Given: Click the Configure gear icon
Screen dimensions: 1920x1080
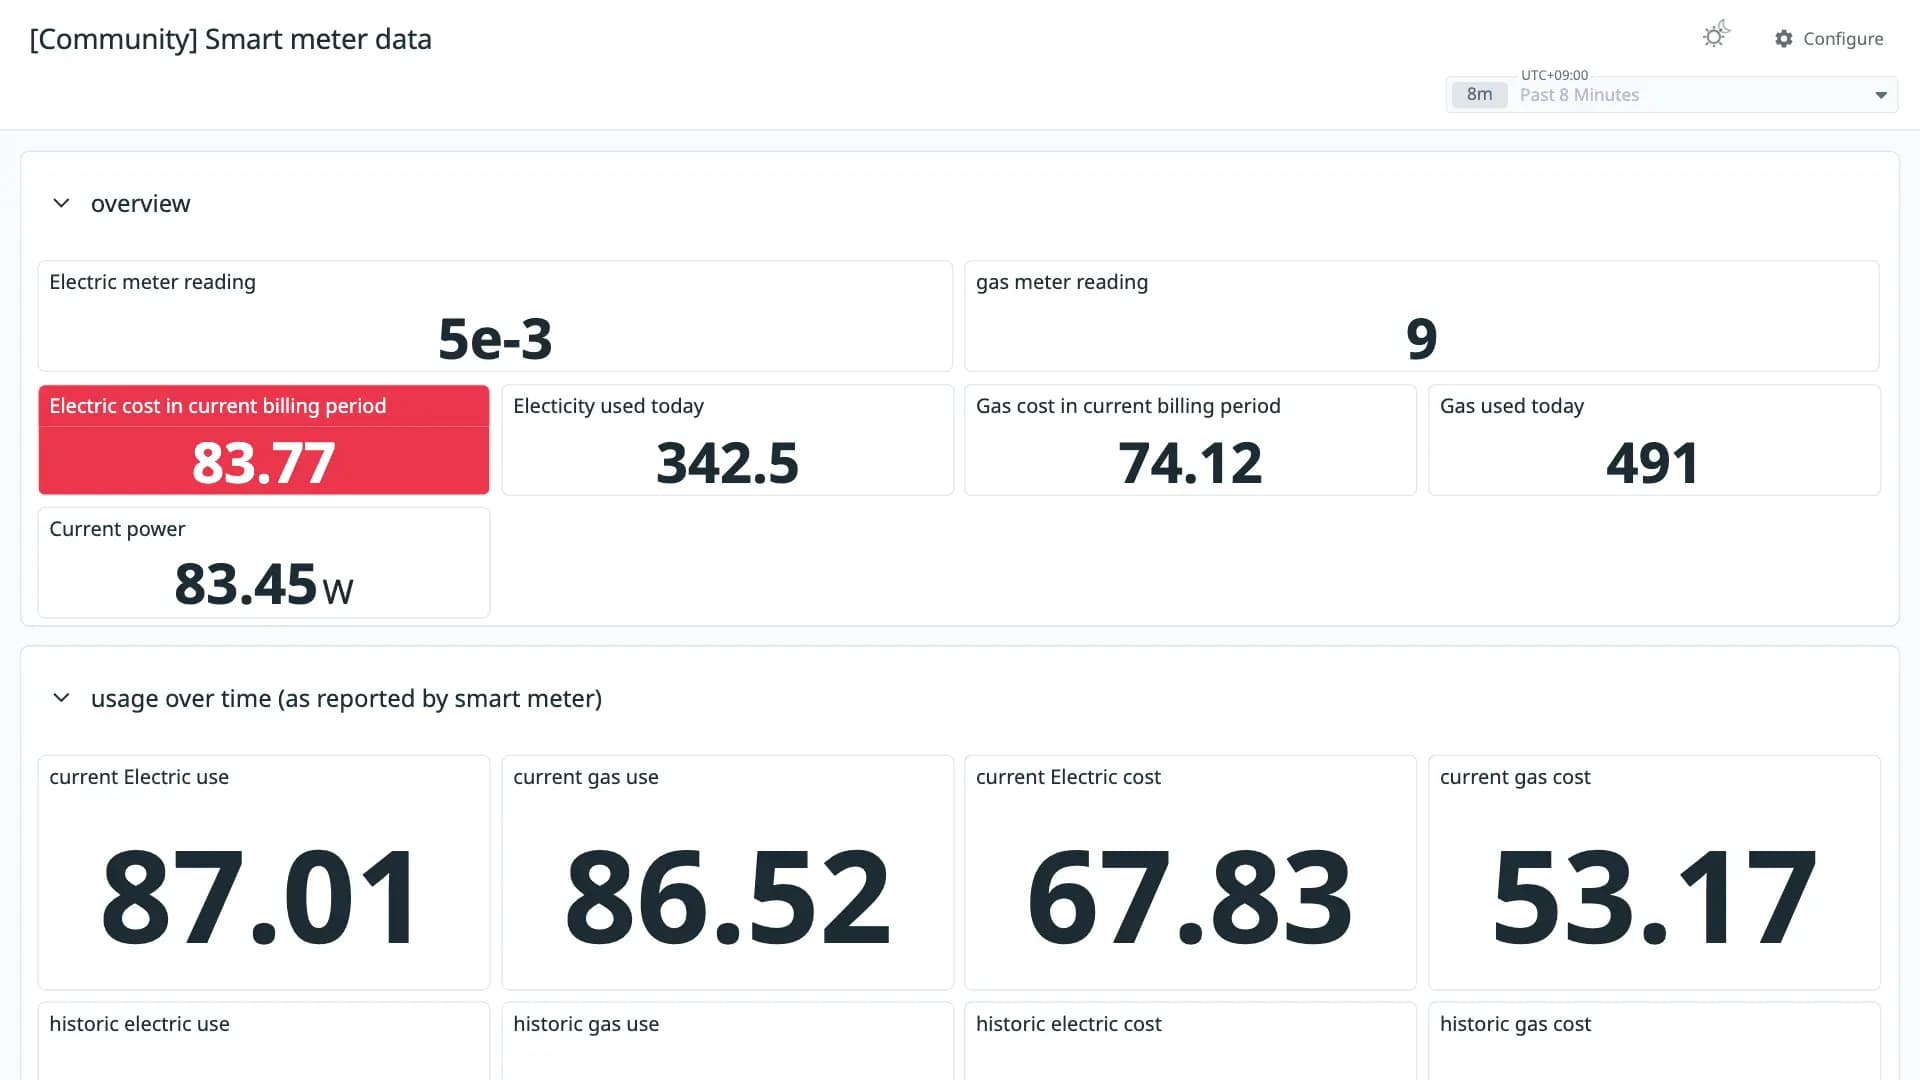Looking at the screenshot, I should [x=1784, y=39].
